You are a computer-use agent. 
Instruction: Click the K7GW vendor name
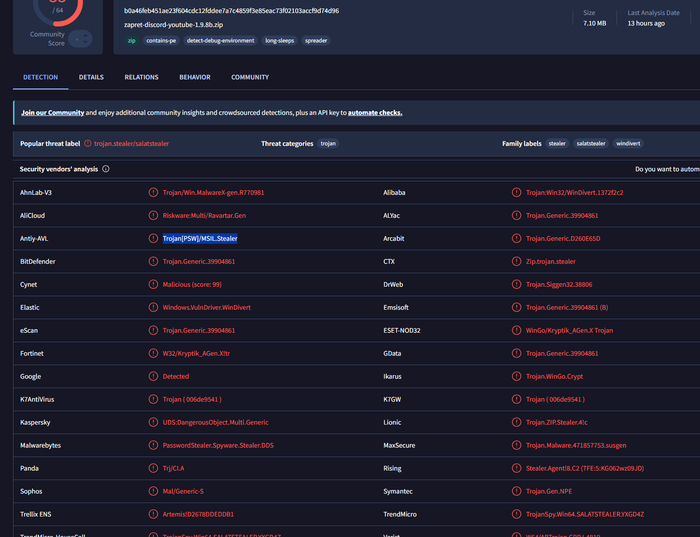(392, 399)
